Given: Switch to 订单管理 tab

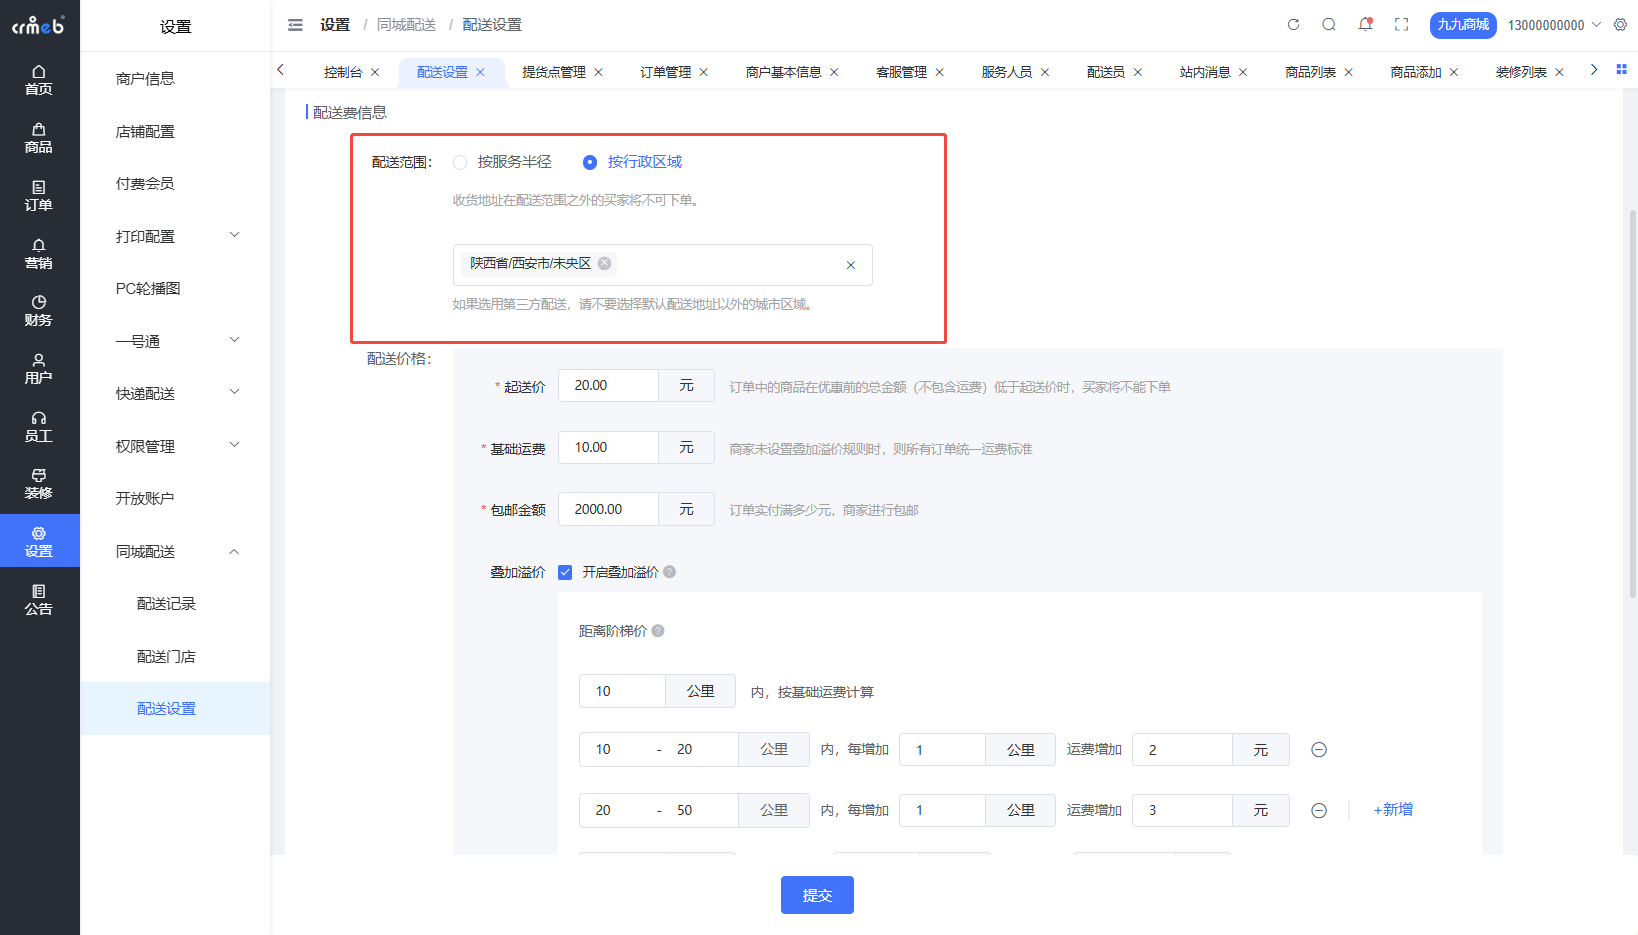Looking at the screenshot, I should pos(665,72).
